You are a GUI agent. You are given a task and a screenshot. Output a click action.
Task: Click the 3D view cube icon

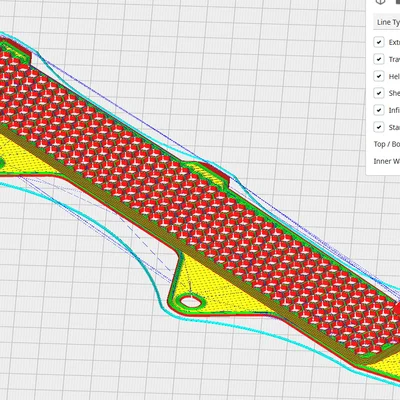tap(380, 2)
